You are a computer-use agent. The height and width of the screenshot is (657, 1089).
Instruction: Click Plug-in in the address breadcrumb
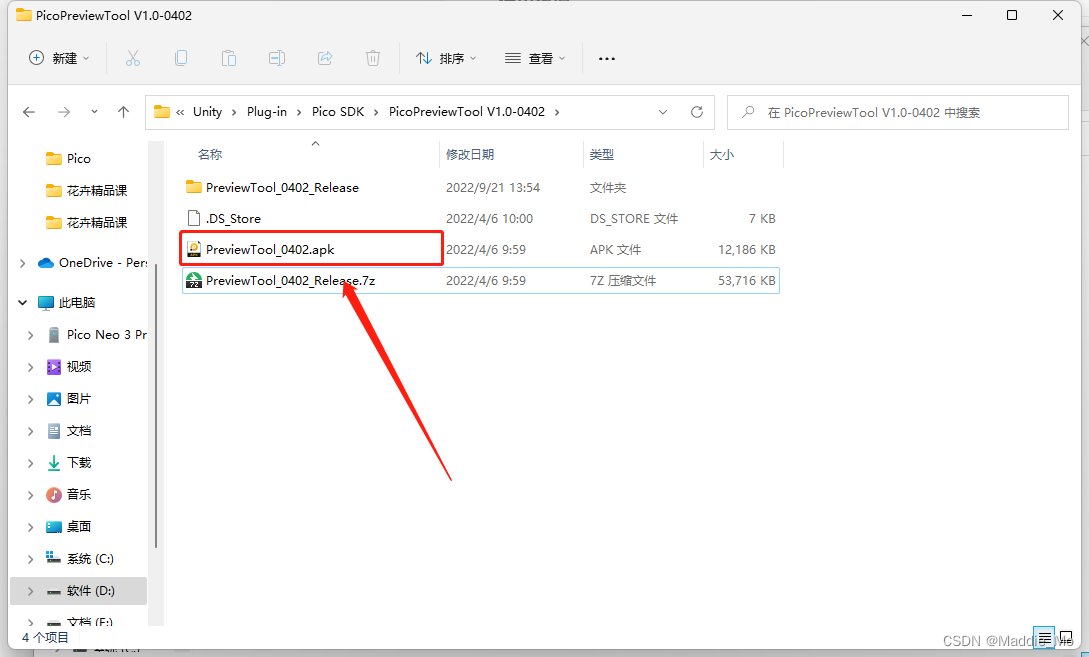(x=267, y=112)
